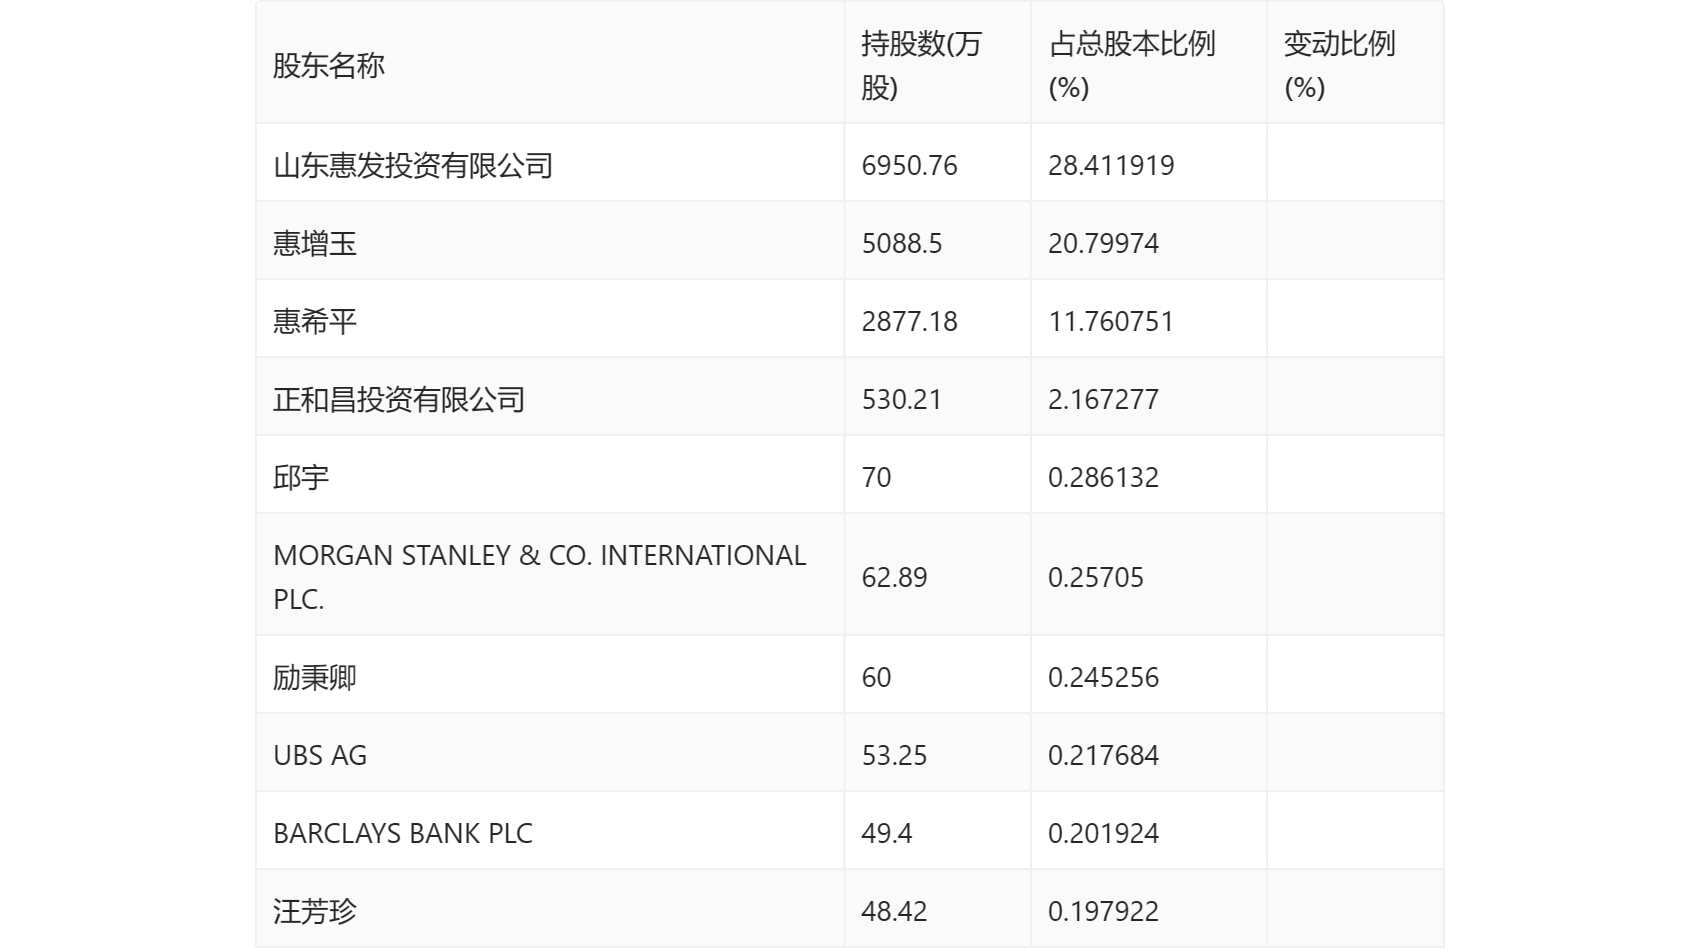
Task: Select the 汪芳珍 shareholder name
Action: click(x=315, y=912)
